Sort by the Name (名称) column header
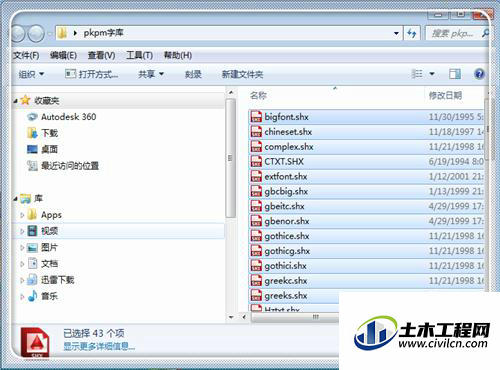The width and height of the screenshot is (500, 370). pyautogui.click(x=258, y=96)
